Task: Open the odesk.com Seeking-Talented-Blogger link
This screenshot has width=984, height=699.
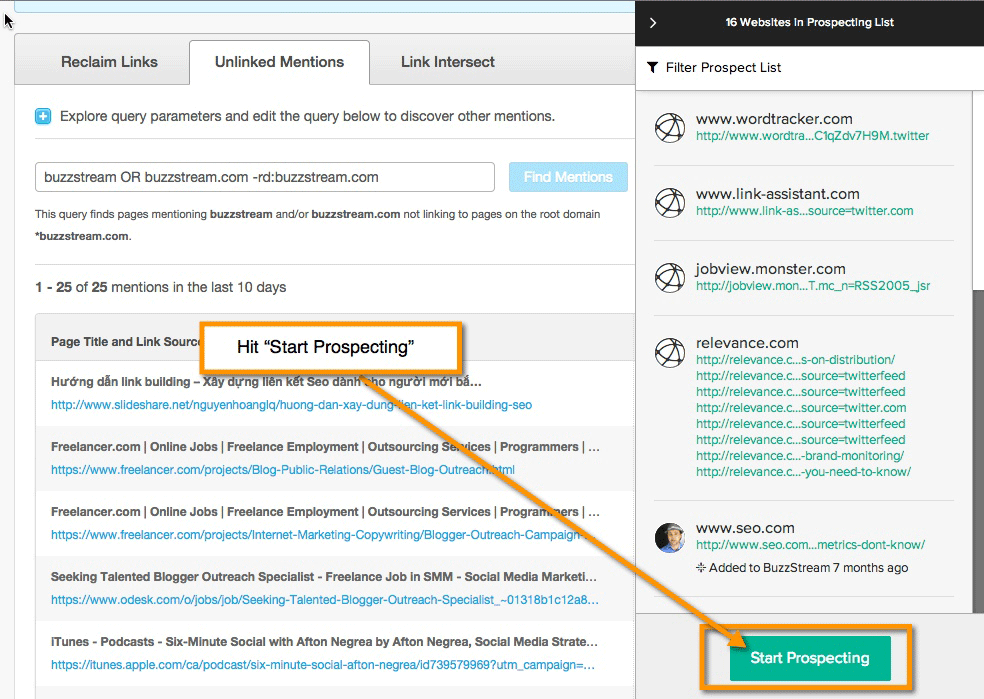Action: point(324,599)
